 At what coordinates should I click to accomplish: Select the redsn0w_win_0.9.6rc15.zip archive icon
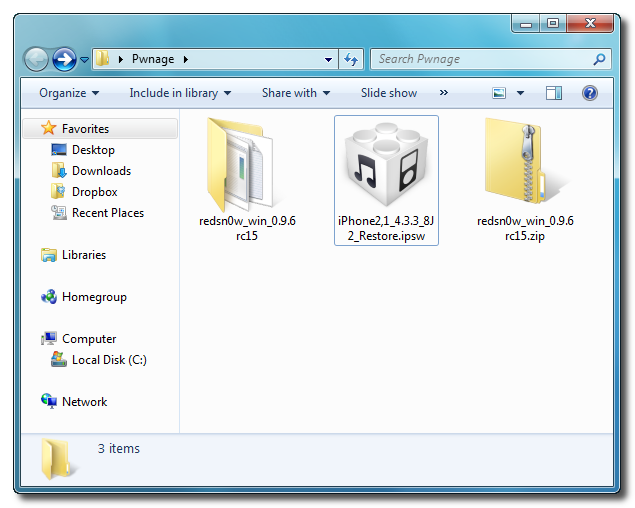click(x=525, y=162)
